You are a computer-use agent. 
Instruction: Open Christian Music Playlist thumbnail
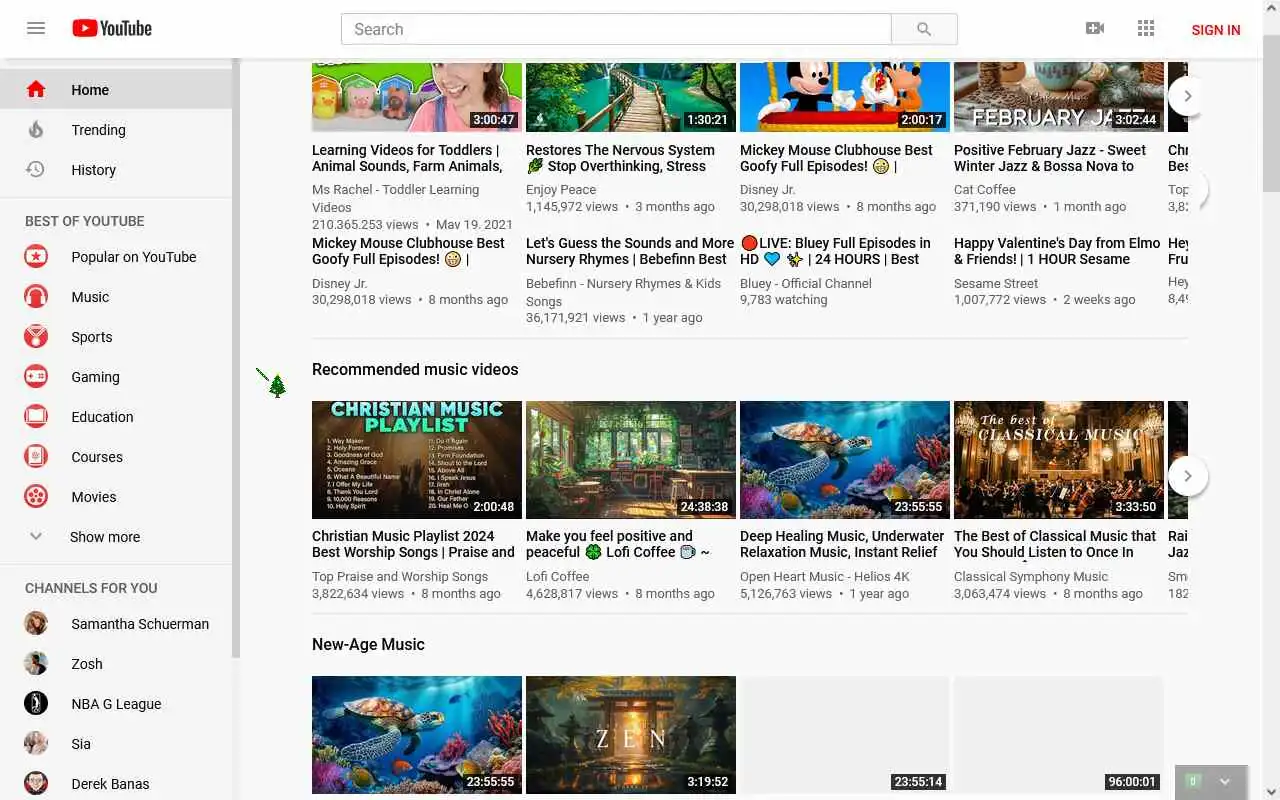tap(417, 459)
